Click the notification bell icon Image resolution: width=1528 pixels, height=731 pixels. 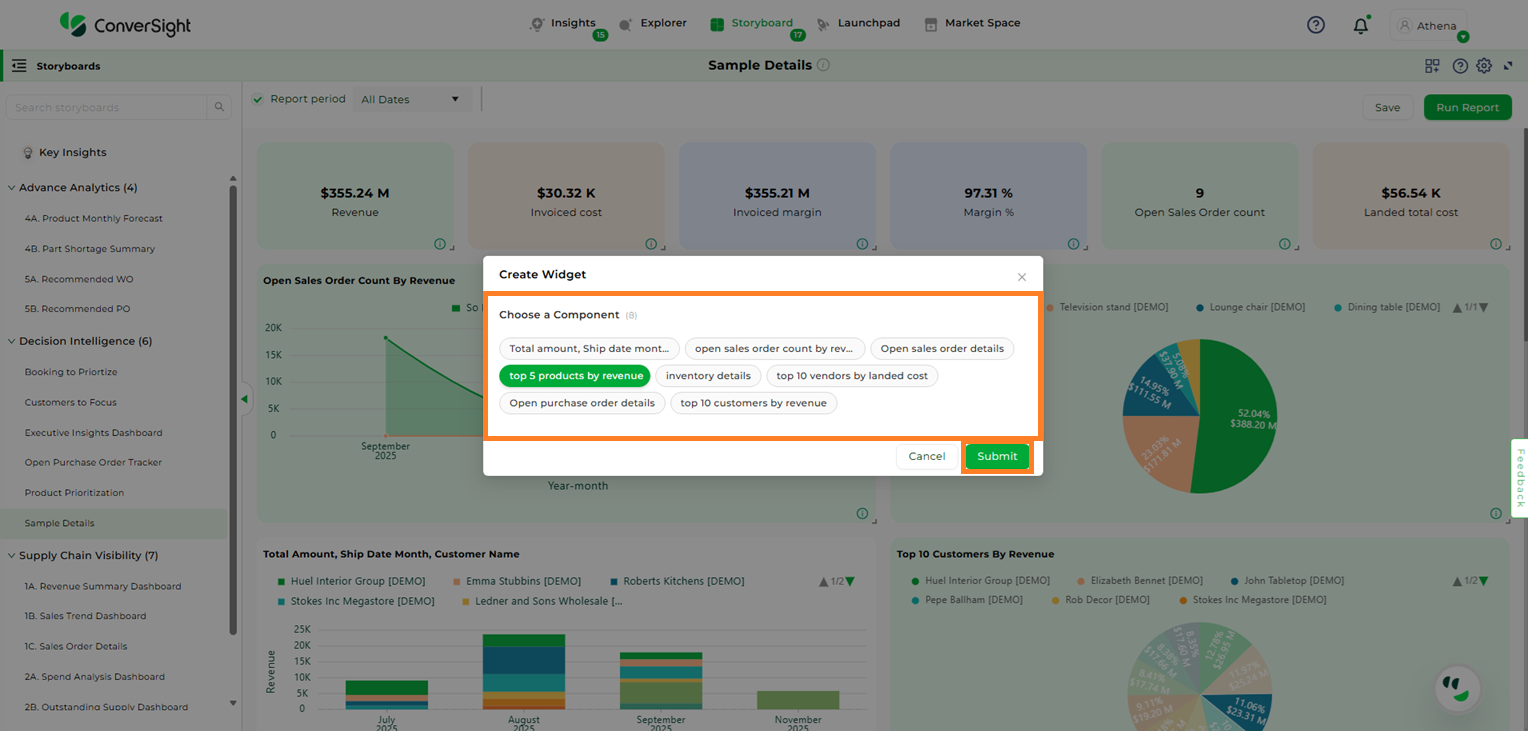coord(1360,26)
